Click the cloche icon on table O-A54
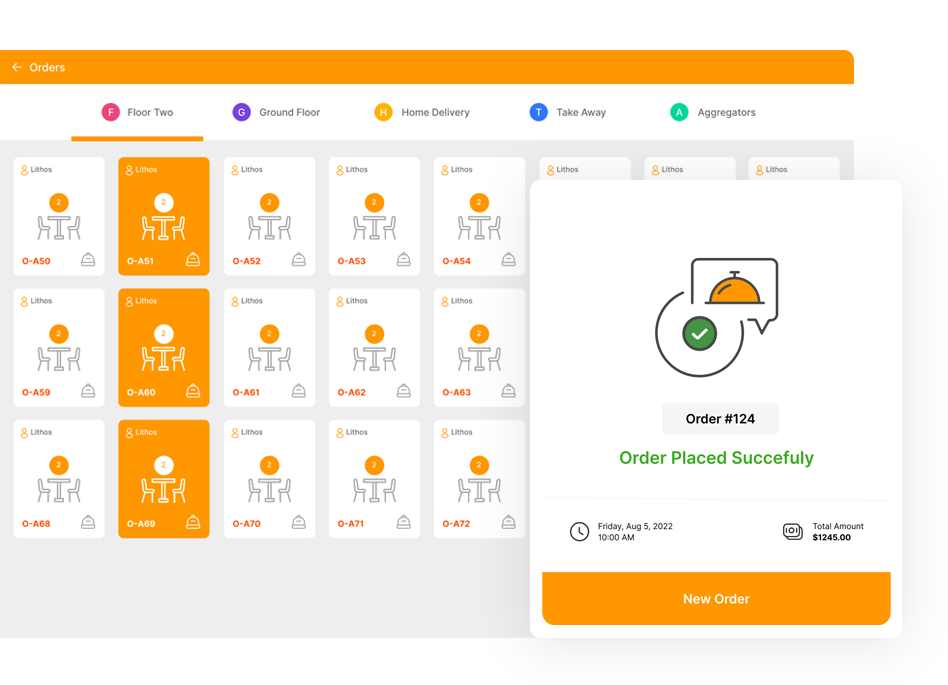 click(509, 259)
